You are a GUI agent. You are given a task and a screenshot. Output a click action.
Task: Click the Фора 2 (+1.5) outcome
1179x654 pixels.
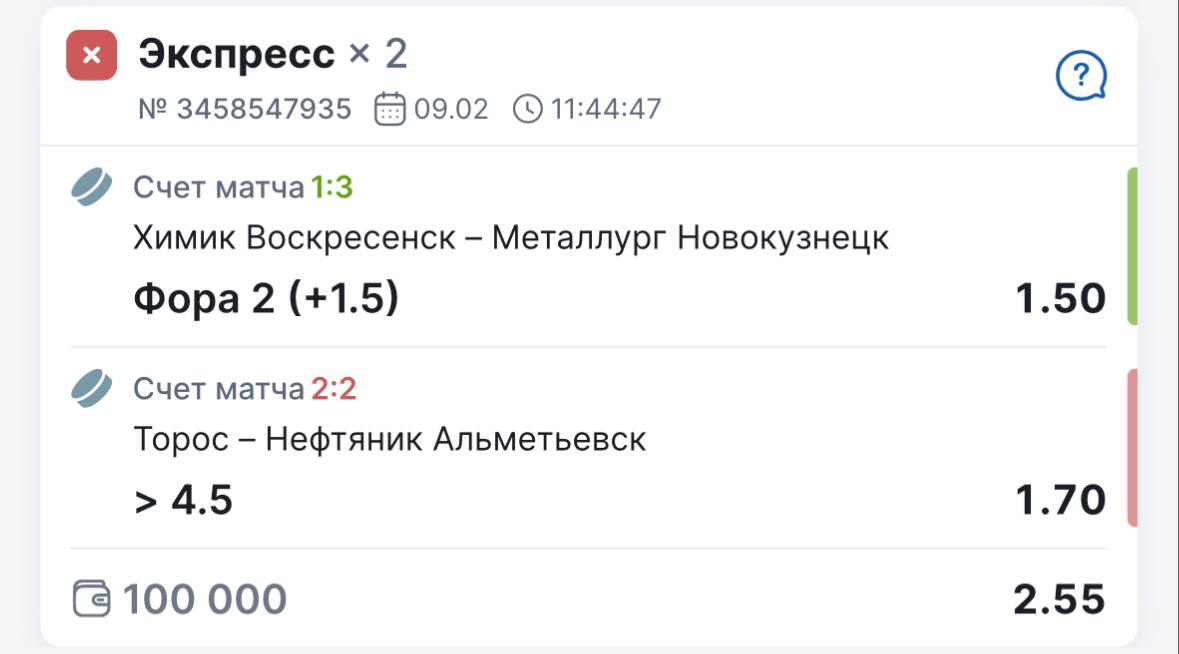pos(266,299)
